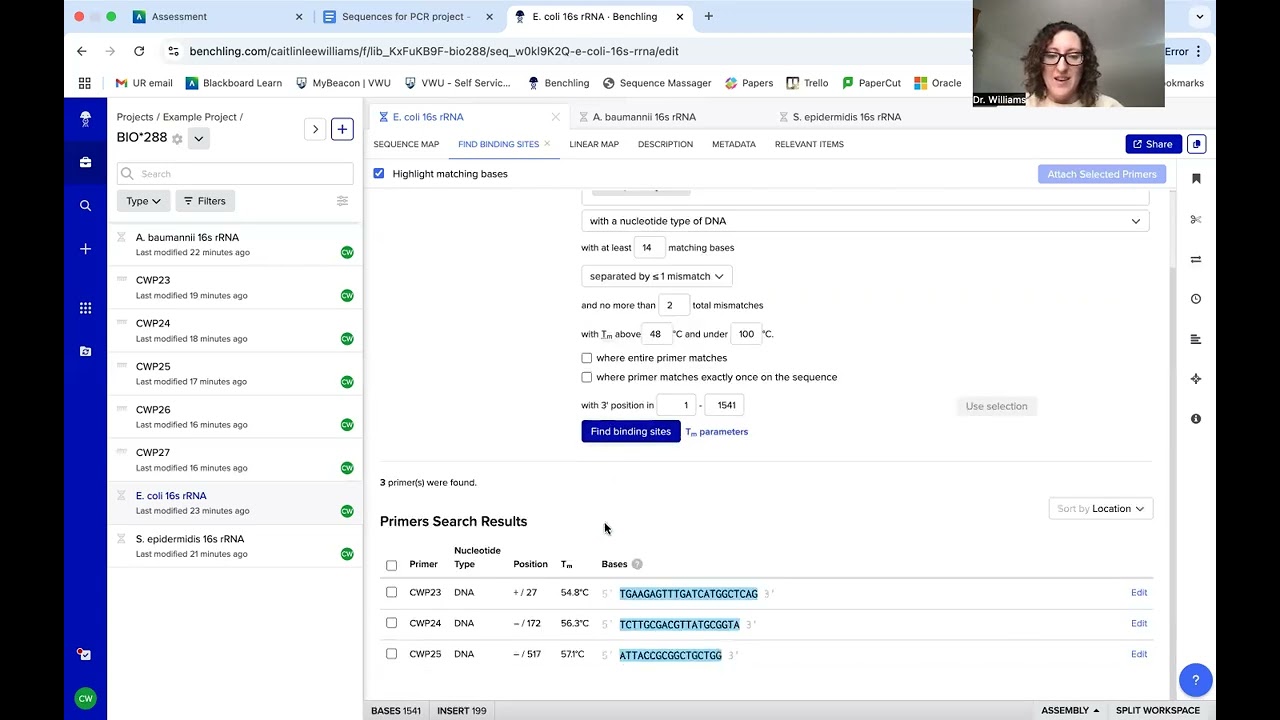The image size is (1280, 720).
Task: Click the Share button
Action: [x=1152, y=144]
